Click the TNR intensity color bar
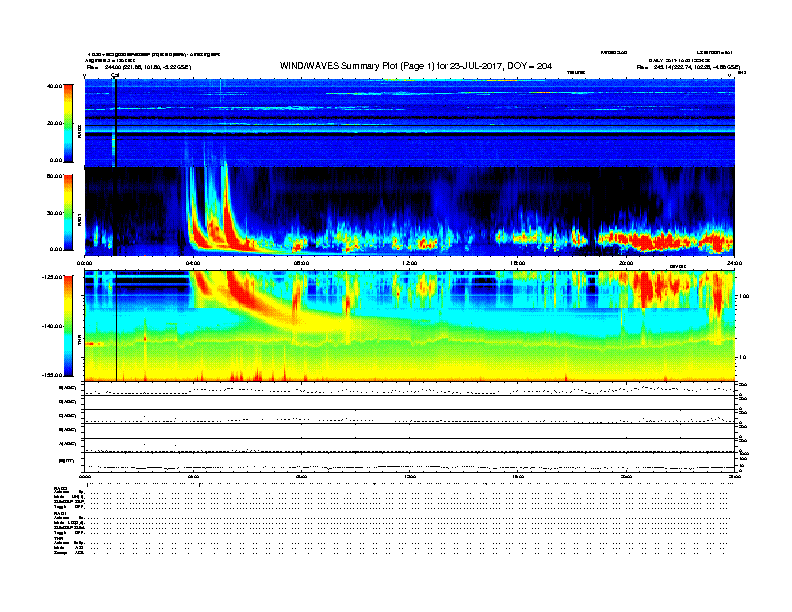The image size is (792, 612). (68, 326)
